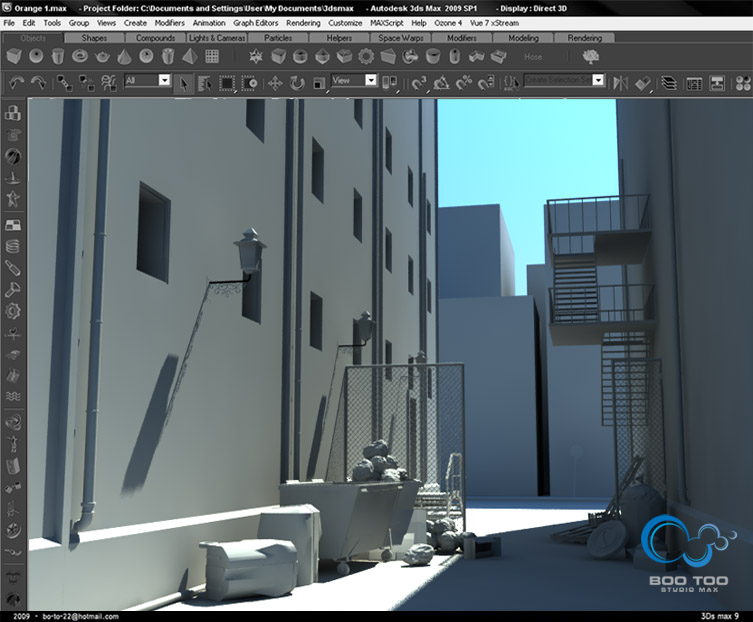Click the Undo arrow icon

16,83
